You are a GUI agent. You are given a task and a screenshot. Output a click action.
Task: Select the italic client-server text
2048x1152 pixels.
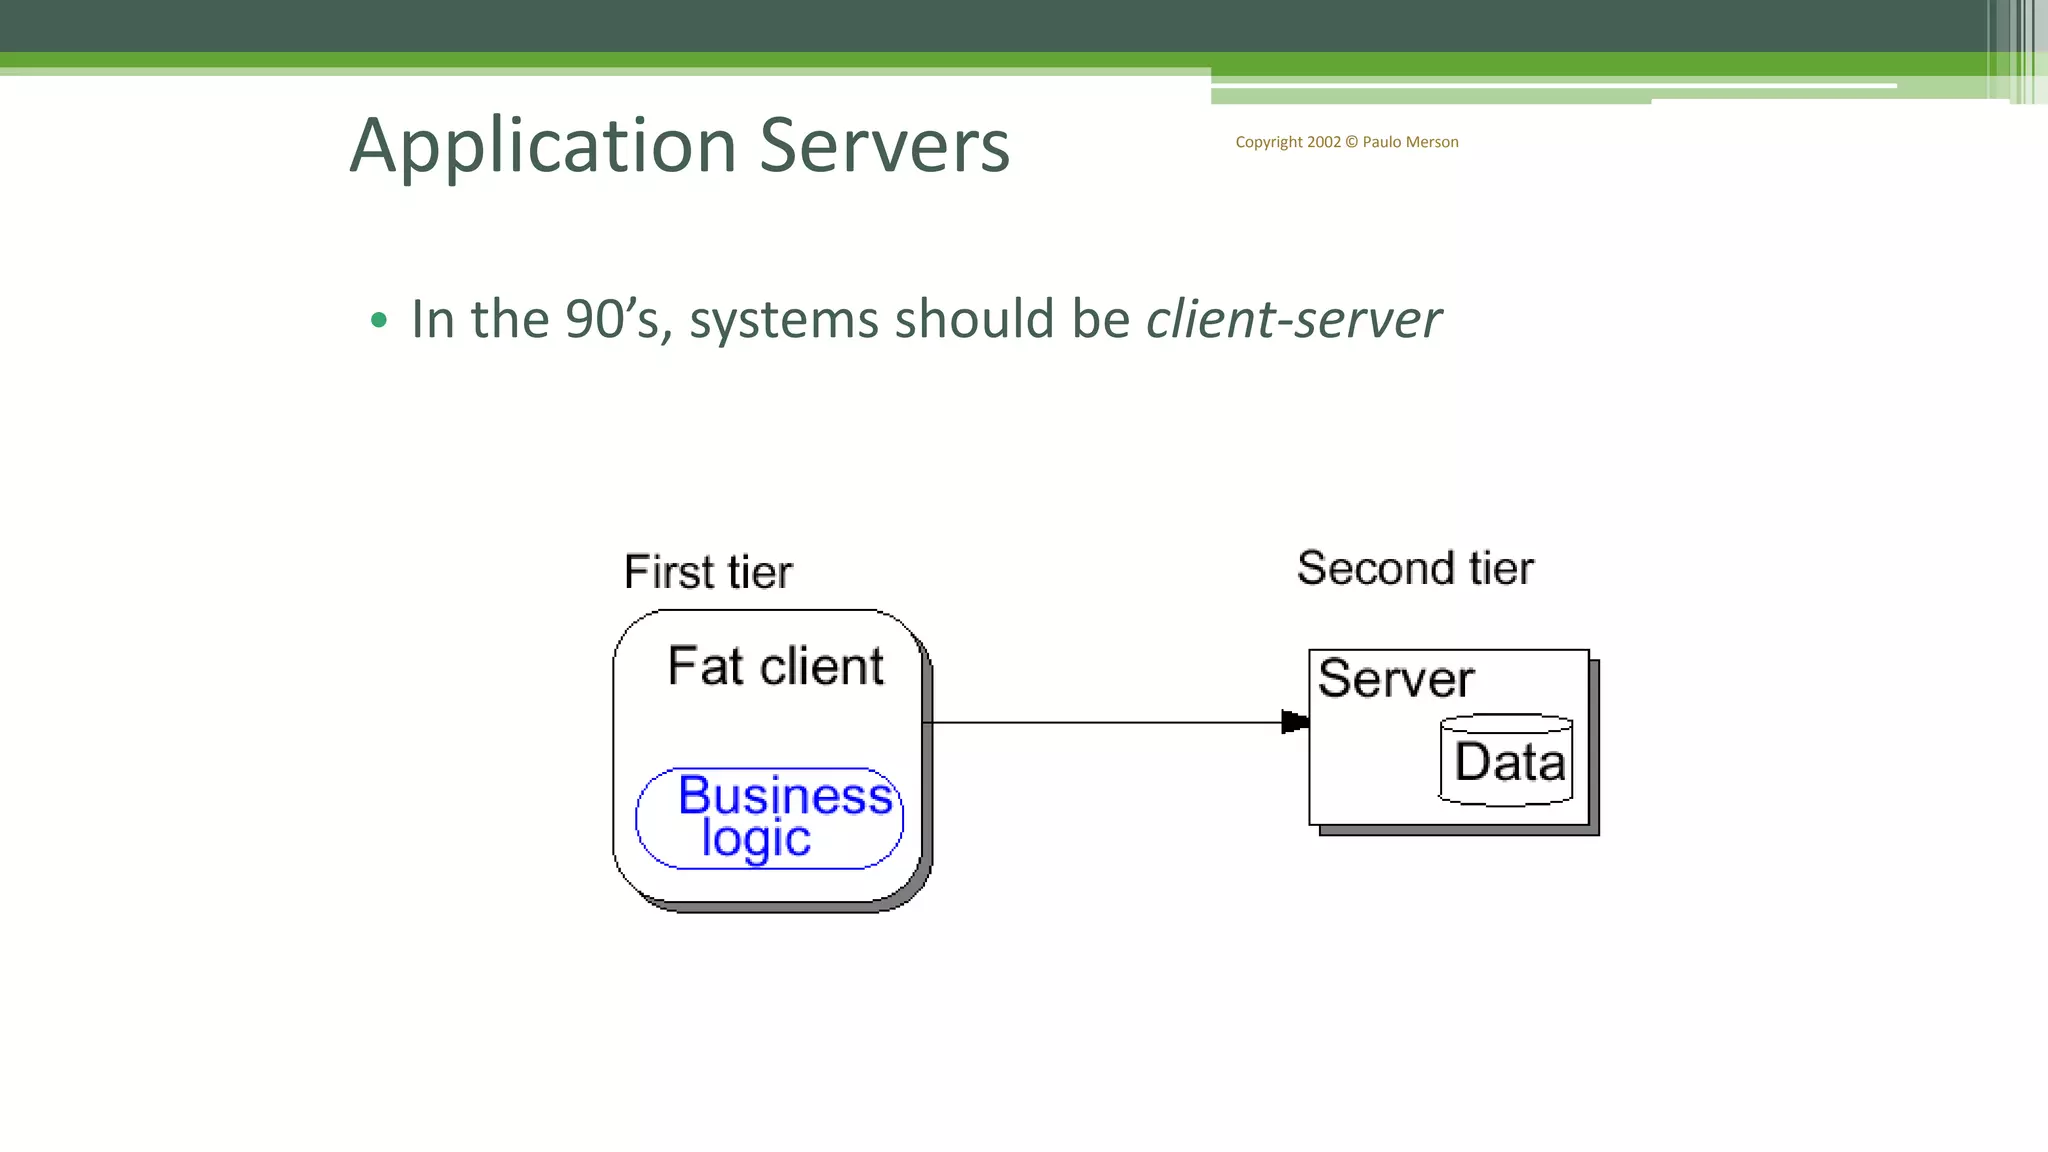point(1293,320)
